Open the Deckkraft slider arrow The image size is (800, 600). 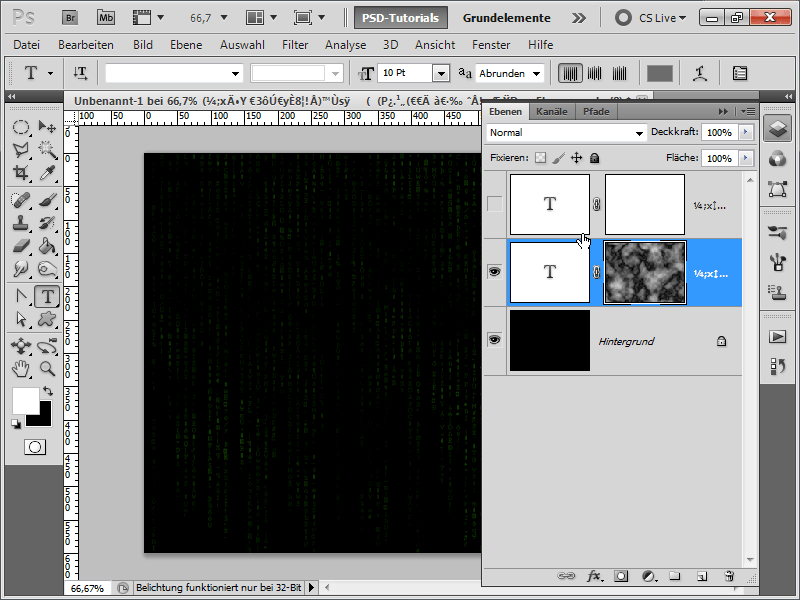click(746, 132)
